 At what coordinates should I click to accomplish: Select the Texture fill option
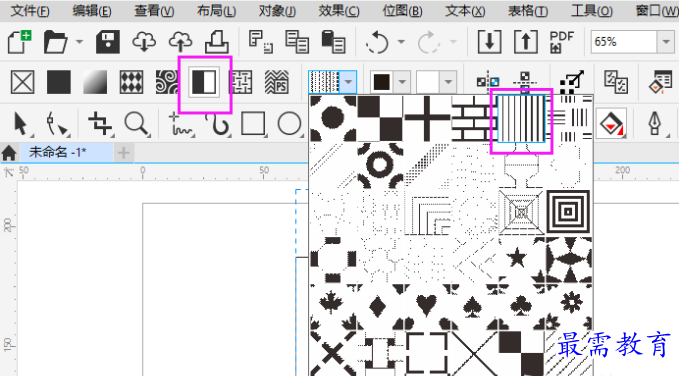click(x=242, y=82)
